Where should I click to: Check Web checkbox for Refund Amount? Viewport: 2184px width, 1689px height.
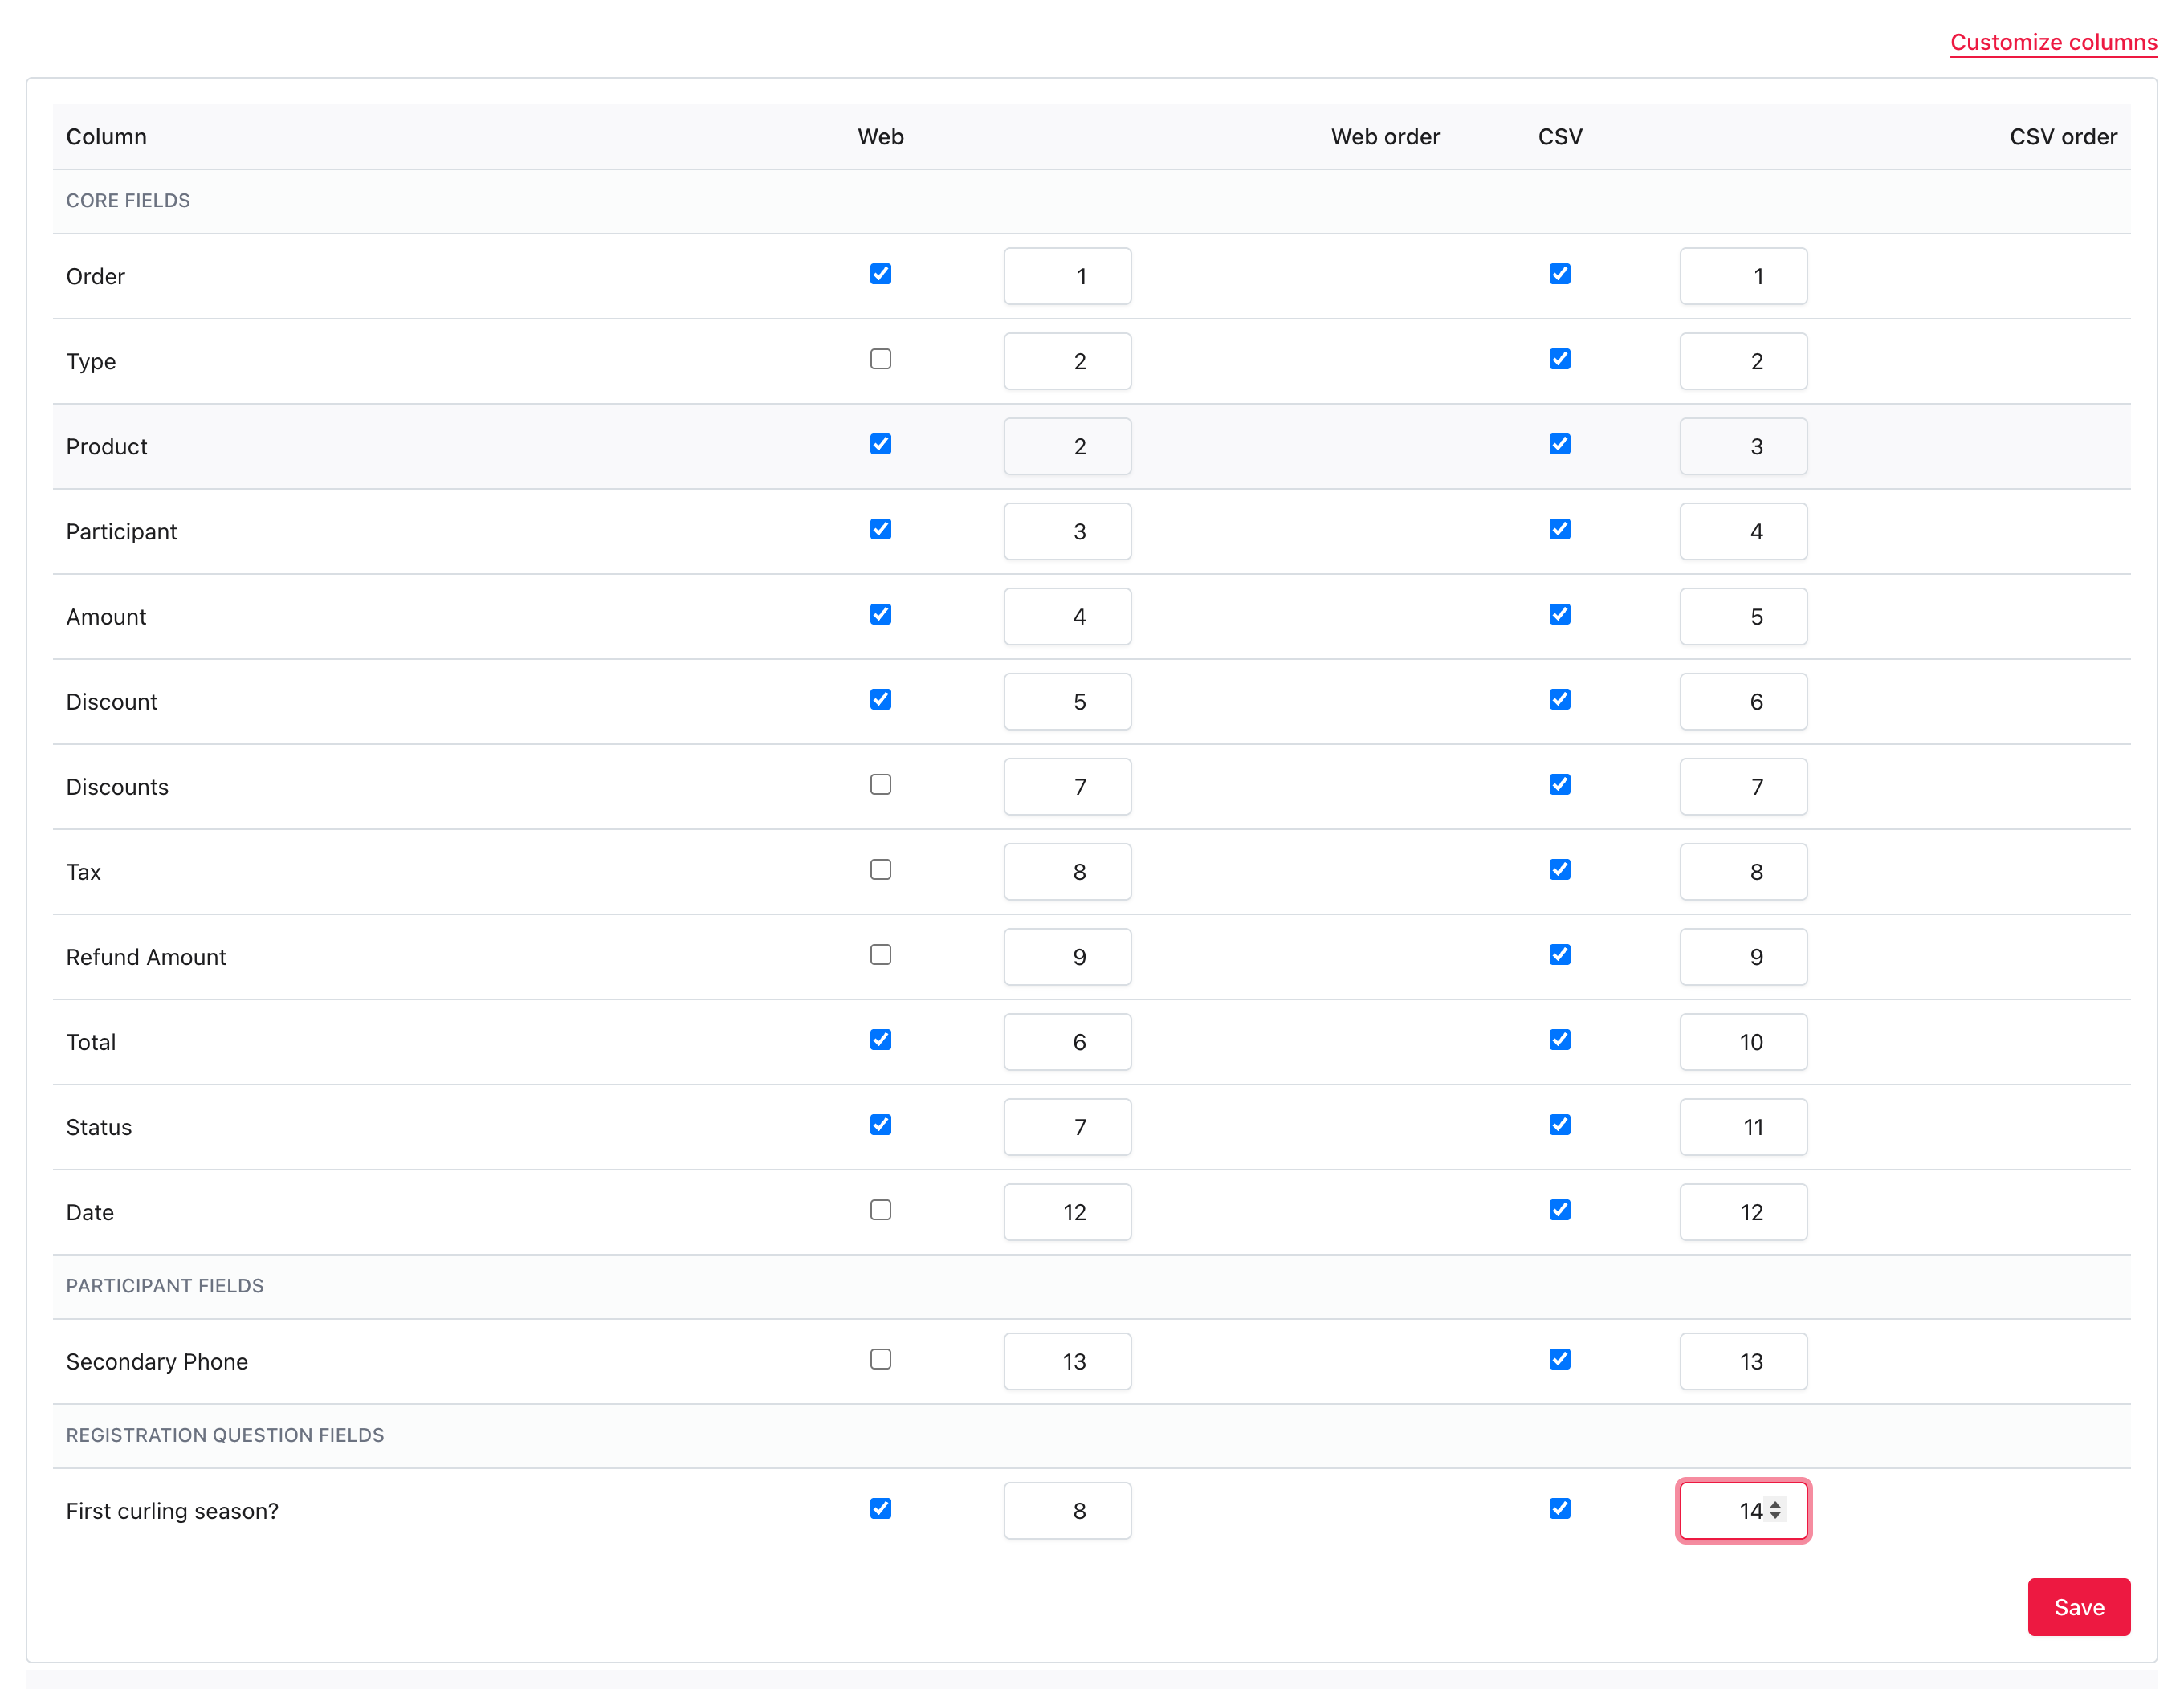[880, 954]
